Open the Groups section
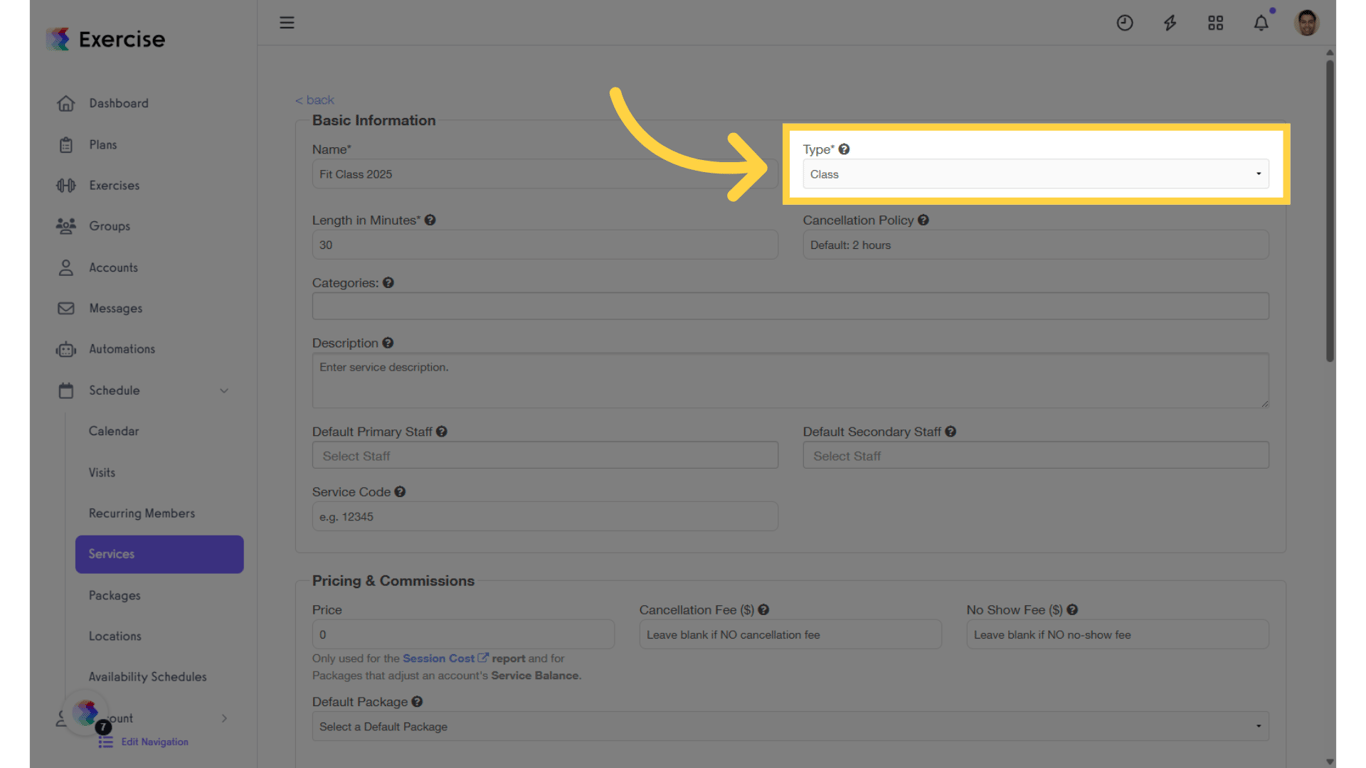Screen dimensions: 1366x768 coord(111,226)
